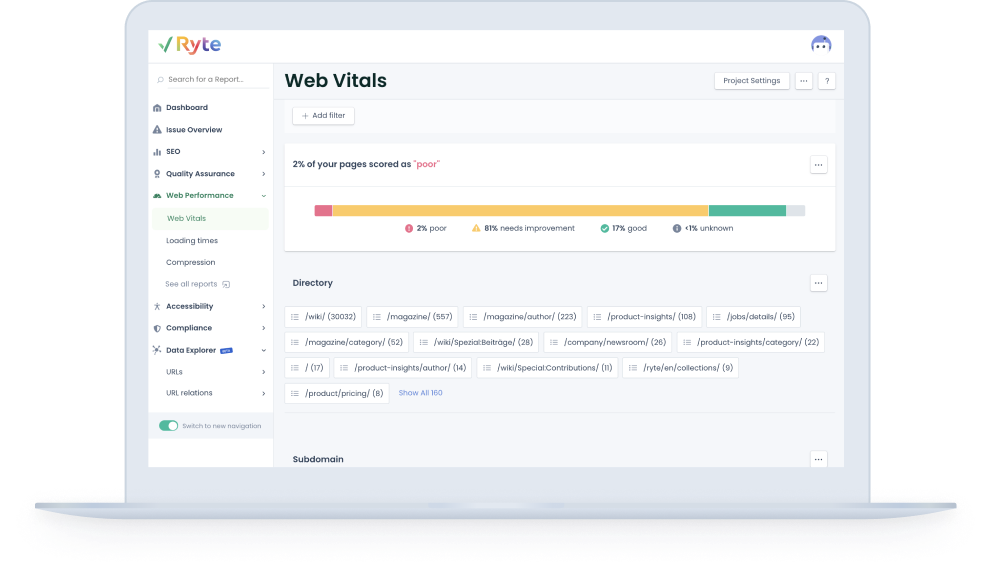Select the /ryte/en/collections/ (9) chip
Viewport: 992px width, 570px height.
(680, 368)
